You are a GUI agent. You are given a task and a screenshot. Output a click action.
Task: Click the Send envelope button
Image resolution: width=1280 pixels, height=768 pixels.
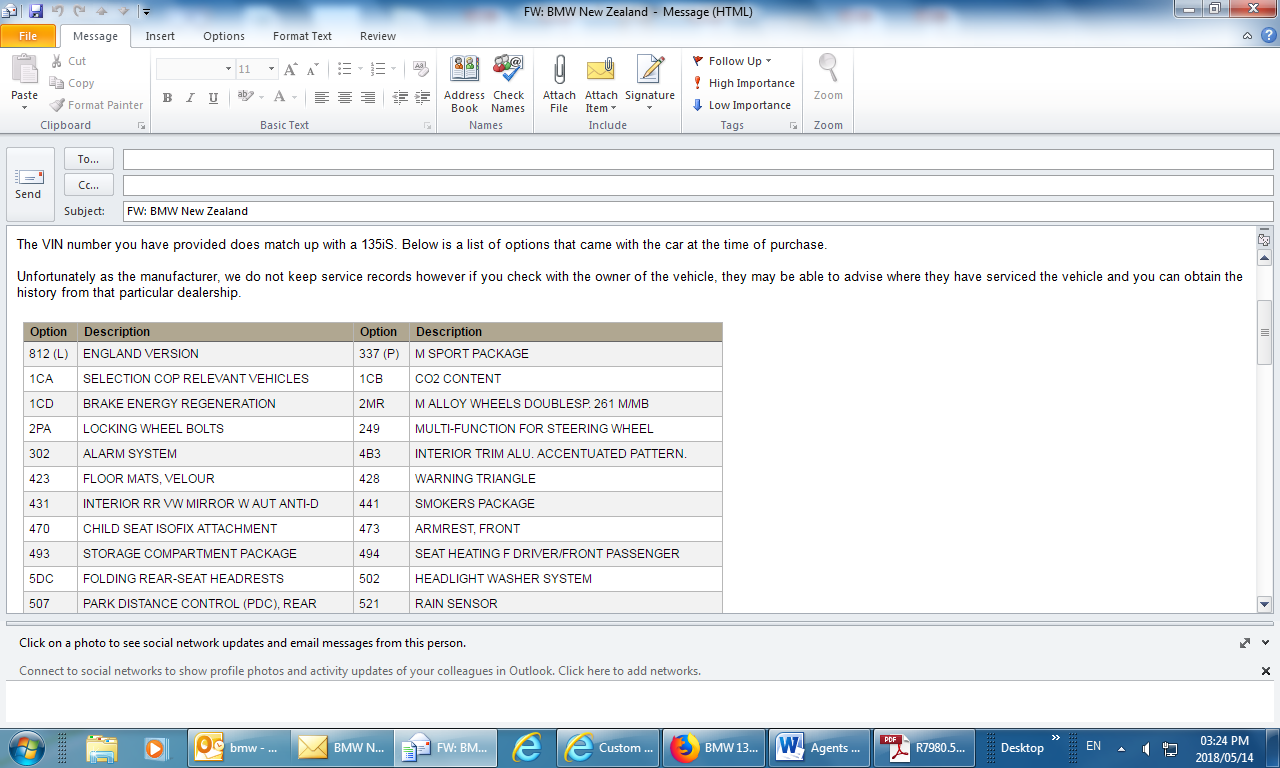coord(29,184)
